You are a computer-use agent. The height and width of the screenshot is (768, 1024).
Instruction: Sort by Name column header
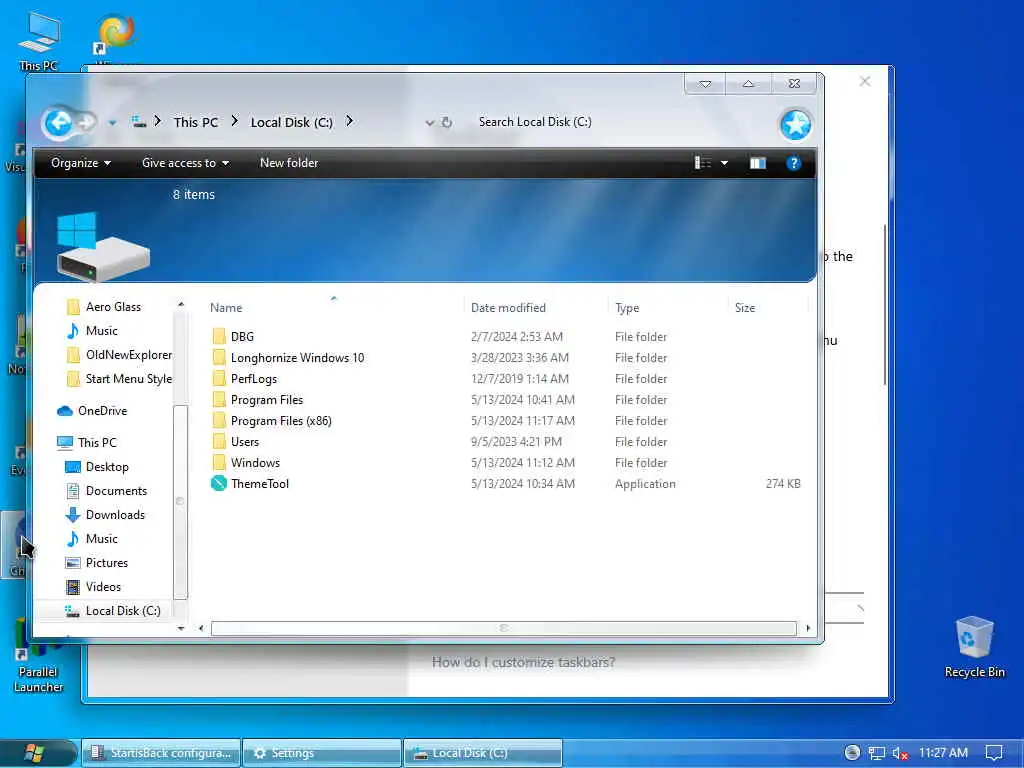(x=226, y=308)
